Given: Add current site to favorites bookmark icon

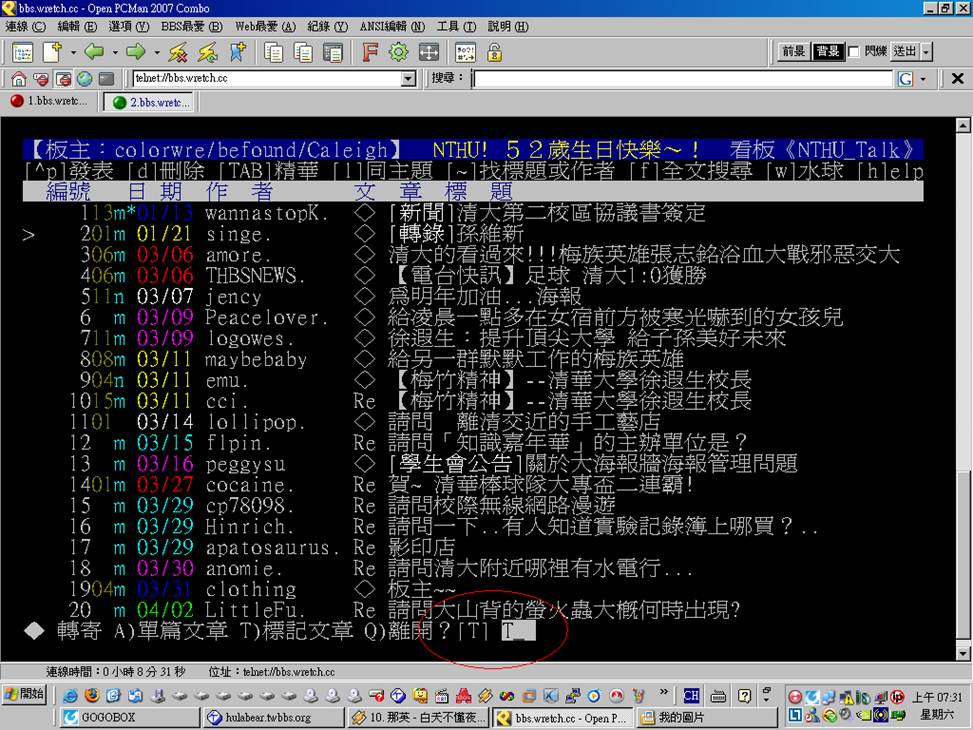Looking at the screenshot, I should (238, 52).
